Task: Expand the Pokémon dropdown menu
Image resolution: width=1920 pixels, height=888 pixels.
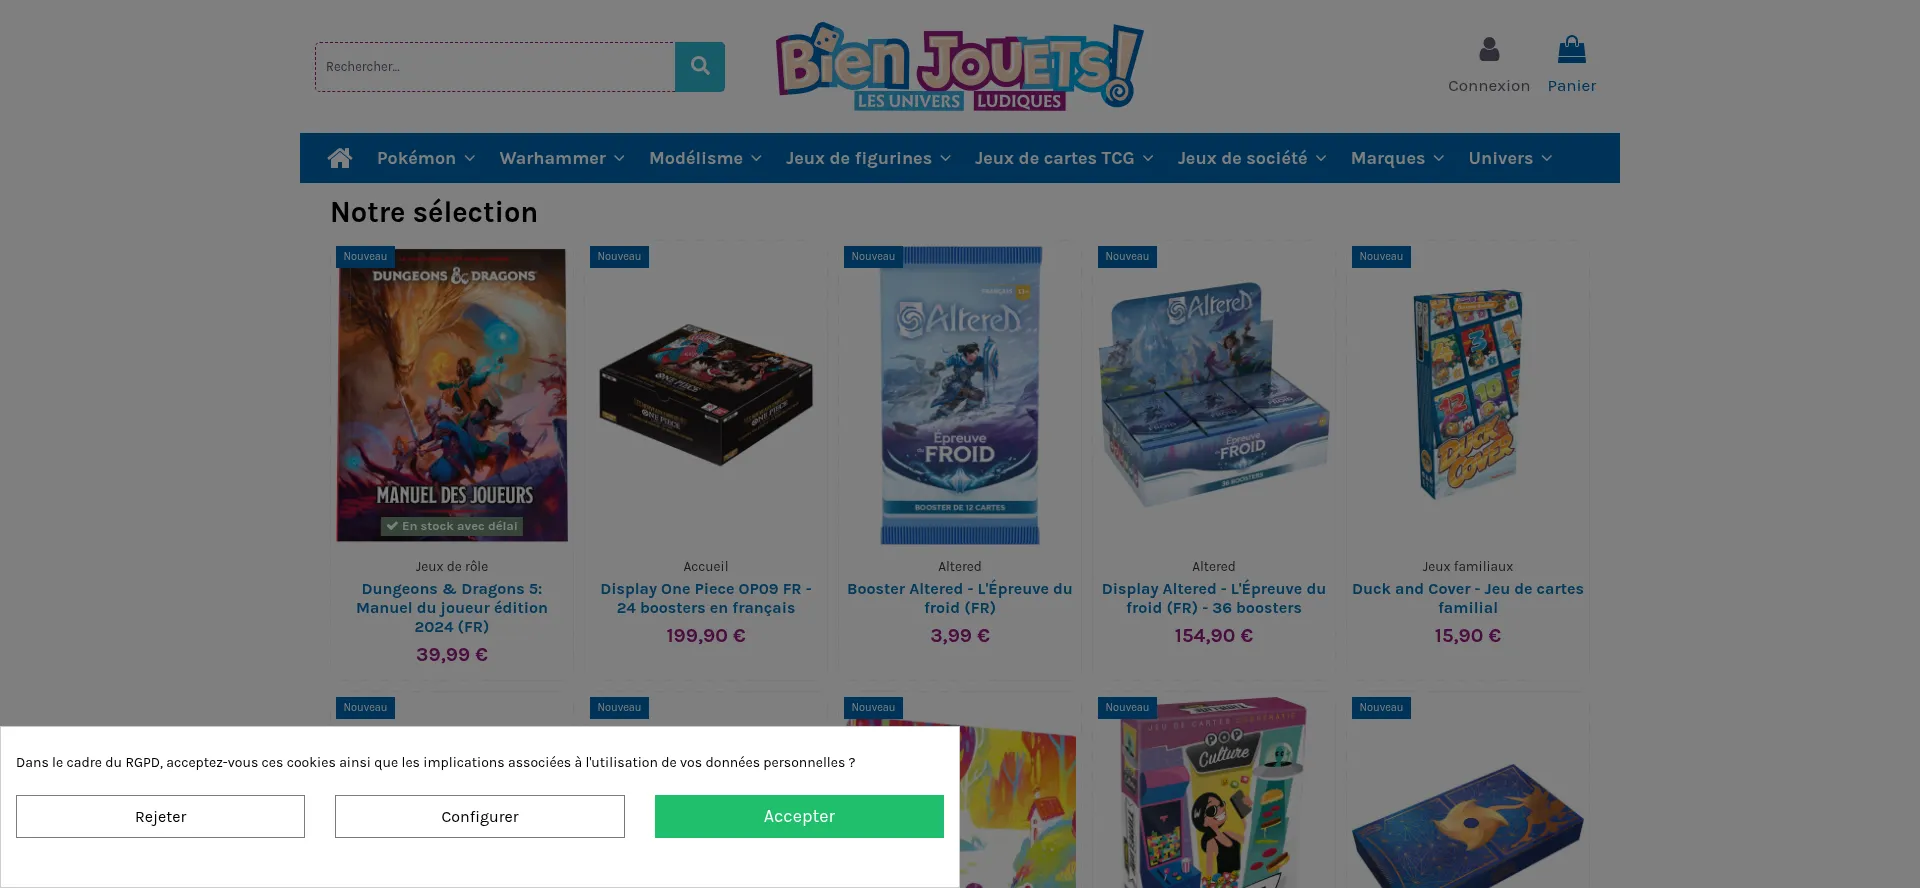Action: coord(426,158)
